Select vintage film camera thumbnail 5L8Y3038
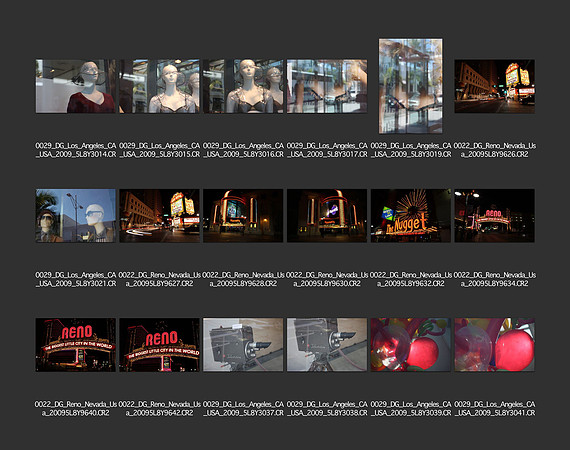570x450 pixels. click(327, 345)
